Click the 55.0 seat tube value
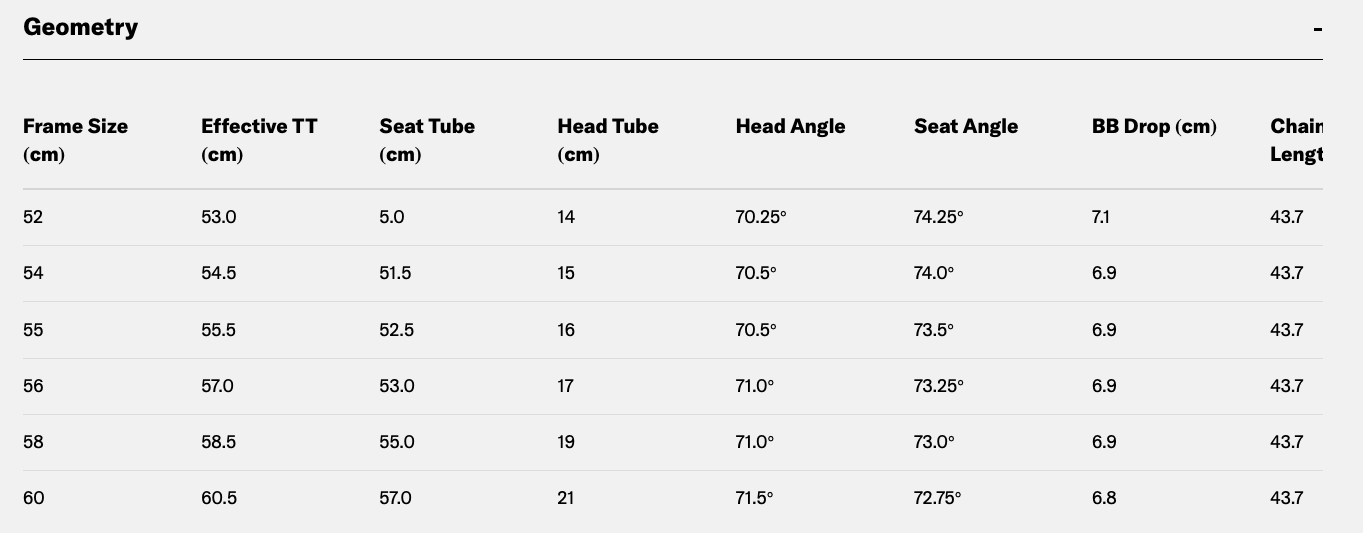The width and height of the screenshot is (1363, 533). [x=397, y=442]
